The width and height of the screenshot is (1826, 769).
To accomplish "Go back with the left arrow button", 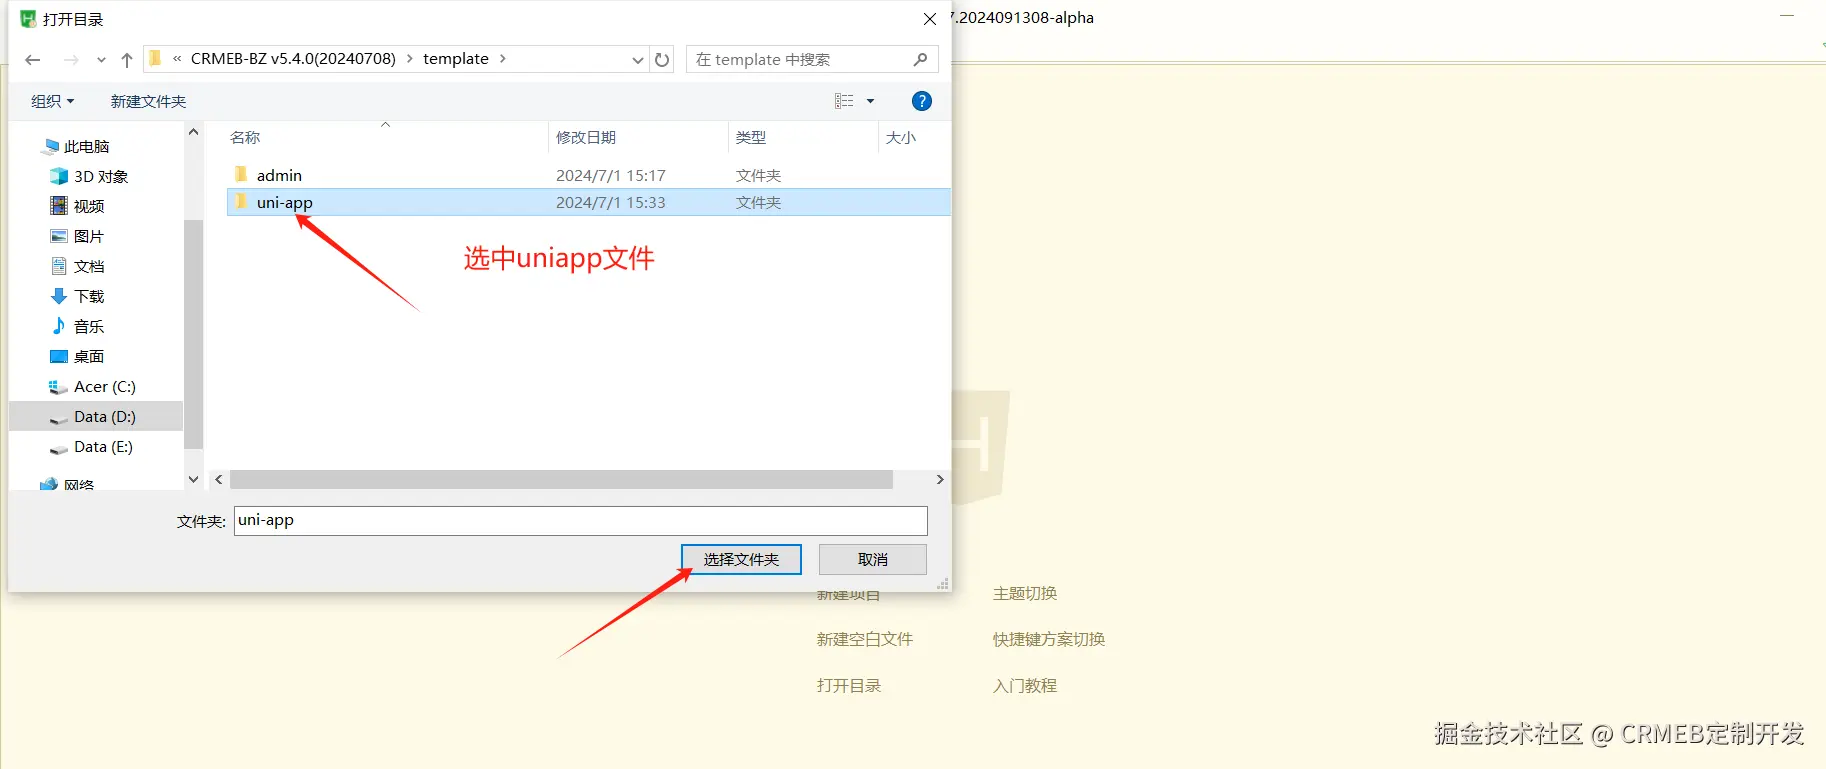I will tap(33, 60).
